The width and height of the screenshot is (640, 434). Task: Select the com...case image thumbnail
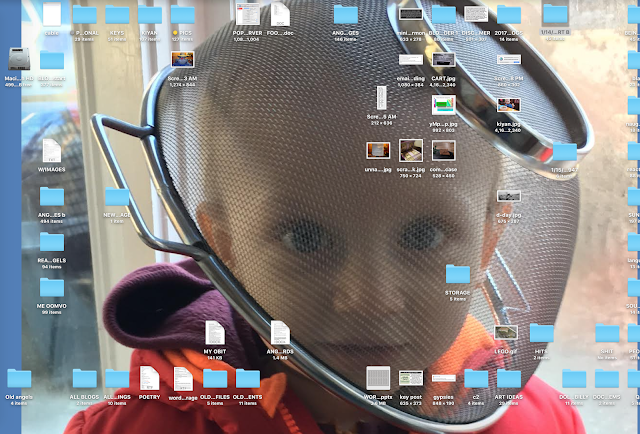coord(444,150)
